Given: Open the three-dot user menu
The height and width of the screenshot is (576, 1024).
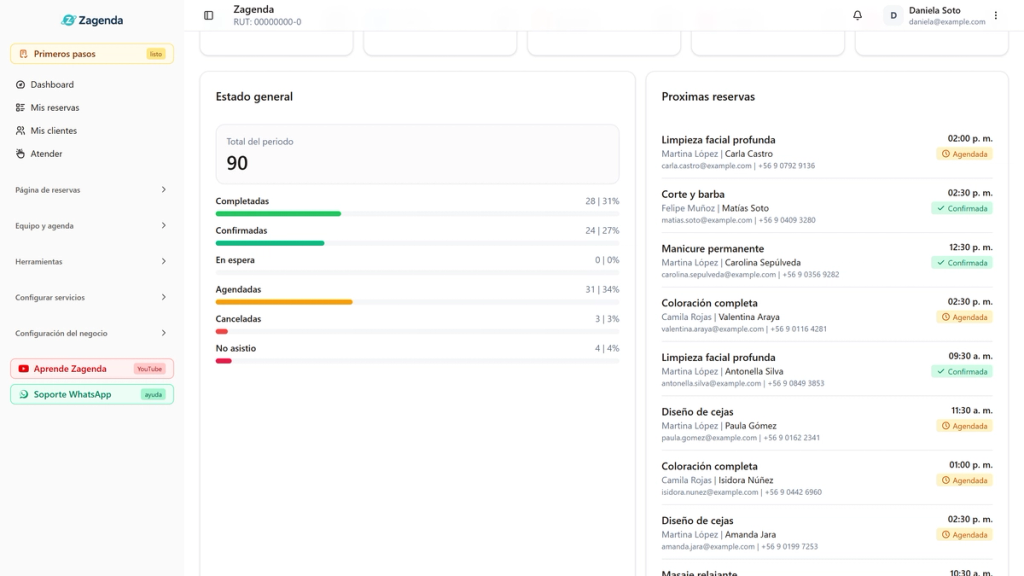Looking at the screenshot, I should pos(996,15).
